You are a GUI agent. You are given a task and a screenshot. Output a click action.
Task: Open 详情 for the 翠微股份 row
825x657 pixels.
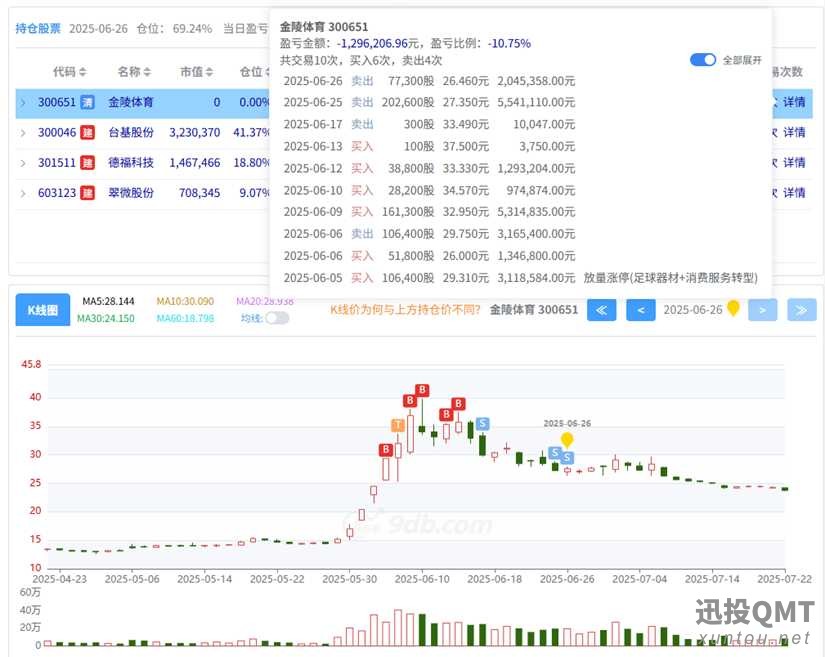tap(794, 193)
